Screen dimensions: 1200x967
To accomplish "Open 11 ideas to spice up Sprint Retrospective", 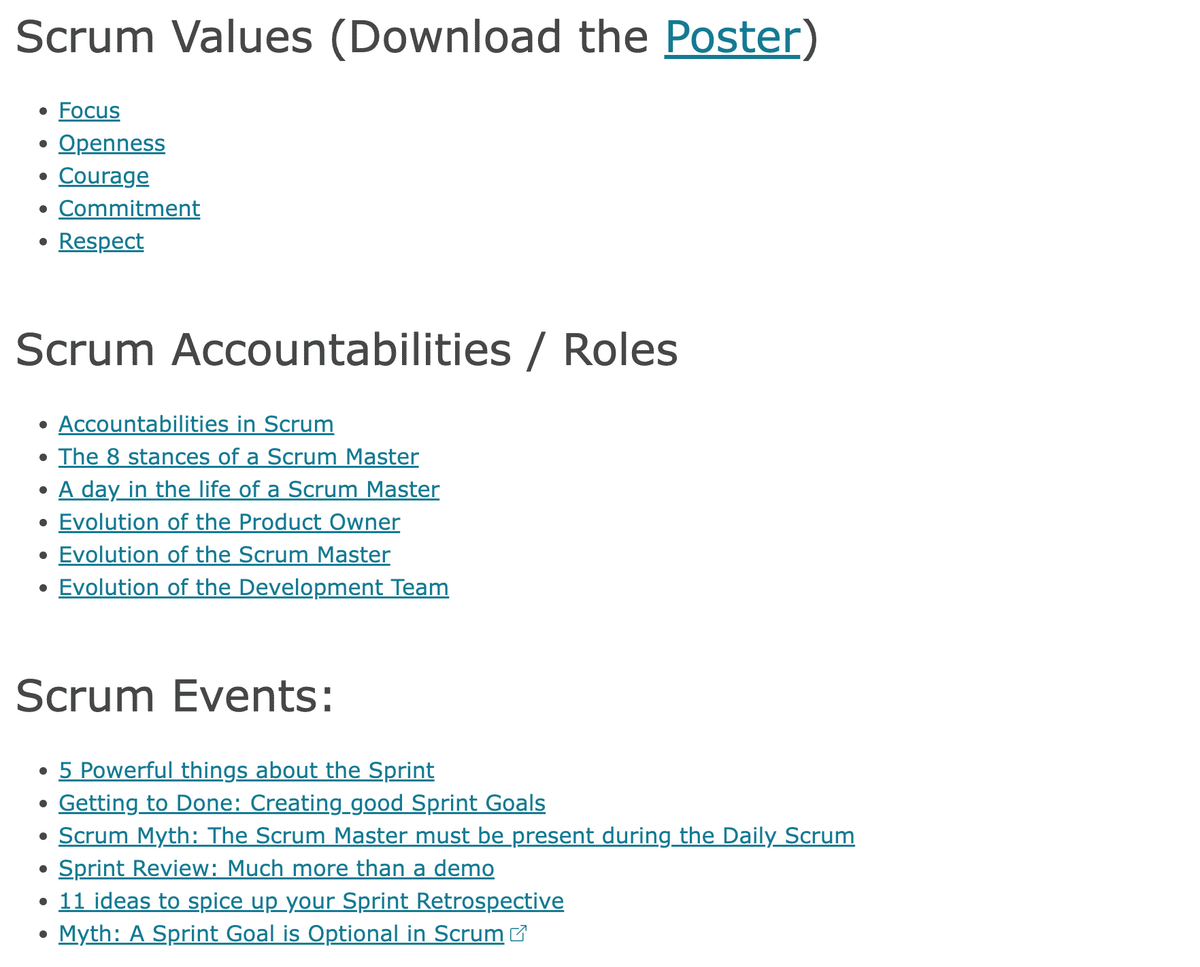I will [x=311, y=901].
